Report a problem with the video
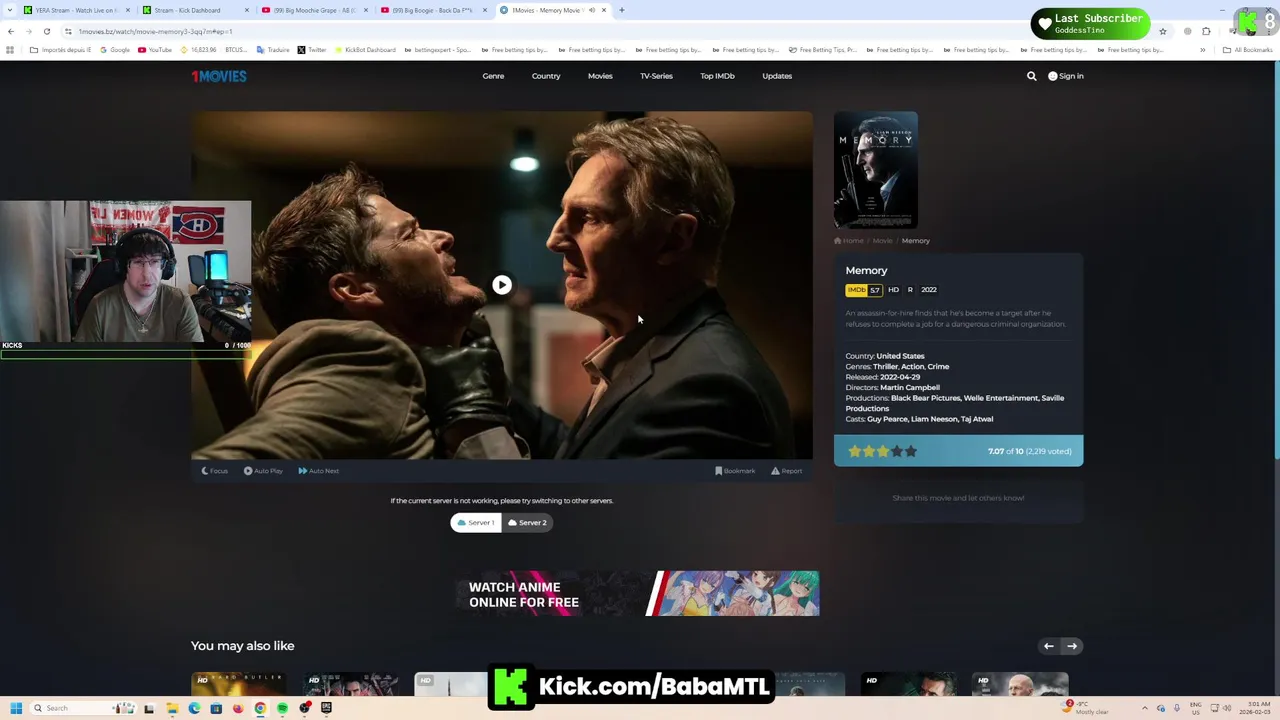The image size is (1280, 720). click(786, 471)
